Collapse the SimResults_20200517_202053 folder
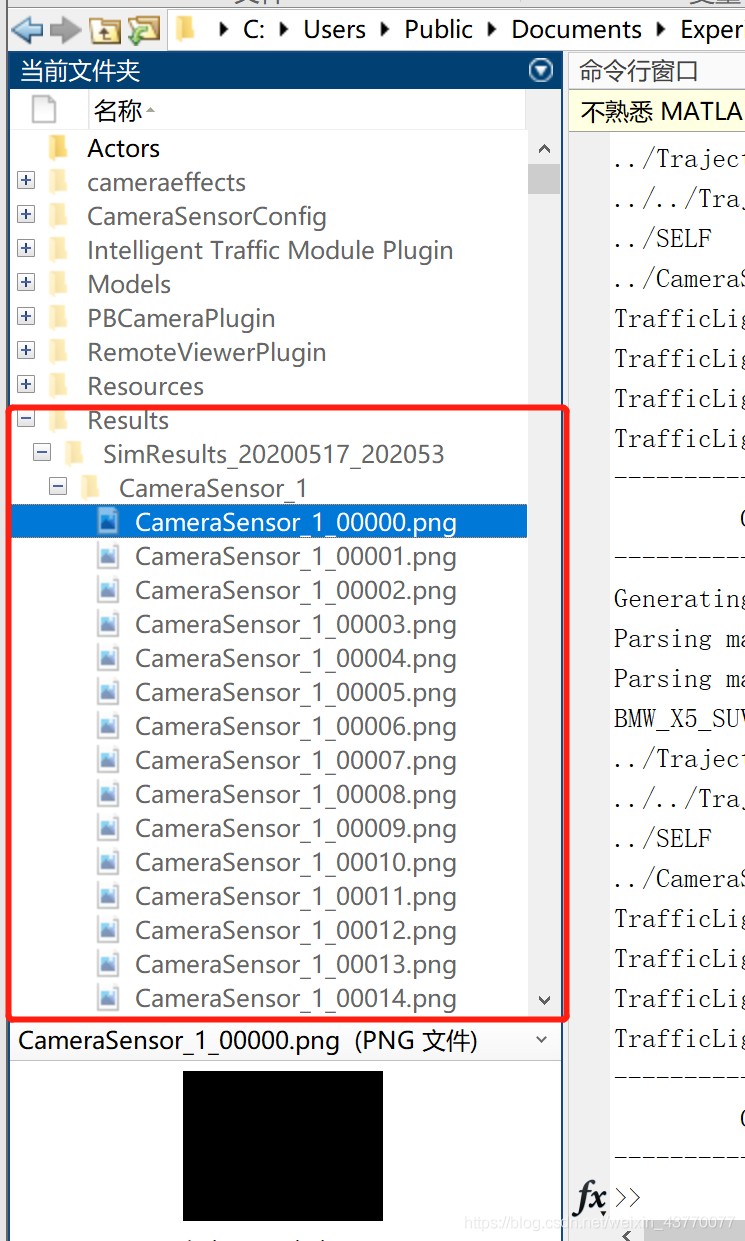The image size is (745, 1241). 42,453
